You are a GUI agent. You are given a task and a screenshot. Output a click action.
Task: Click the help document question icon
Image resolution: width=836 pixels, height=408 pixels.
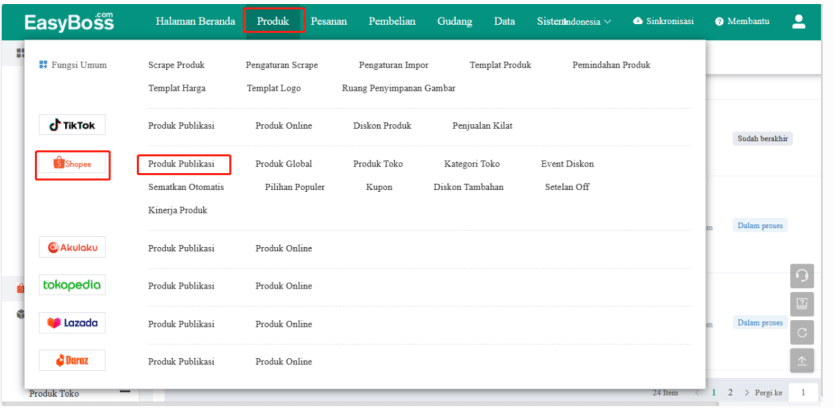pyautogui.click(x=801, y=304)
